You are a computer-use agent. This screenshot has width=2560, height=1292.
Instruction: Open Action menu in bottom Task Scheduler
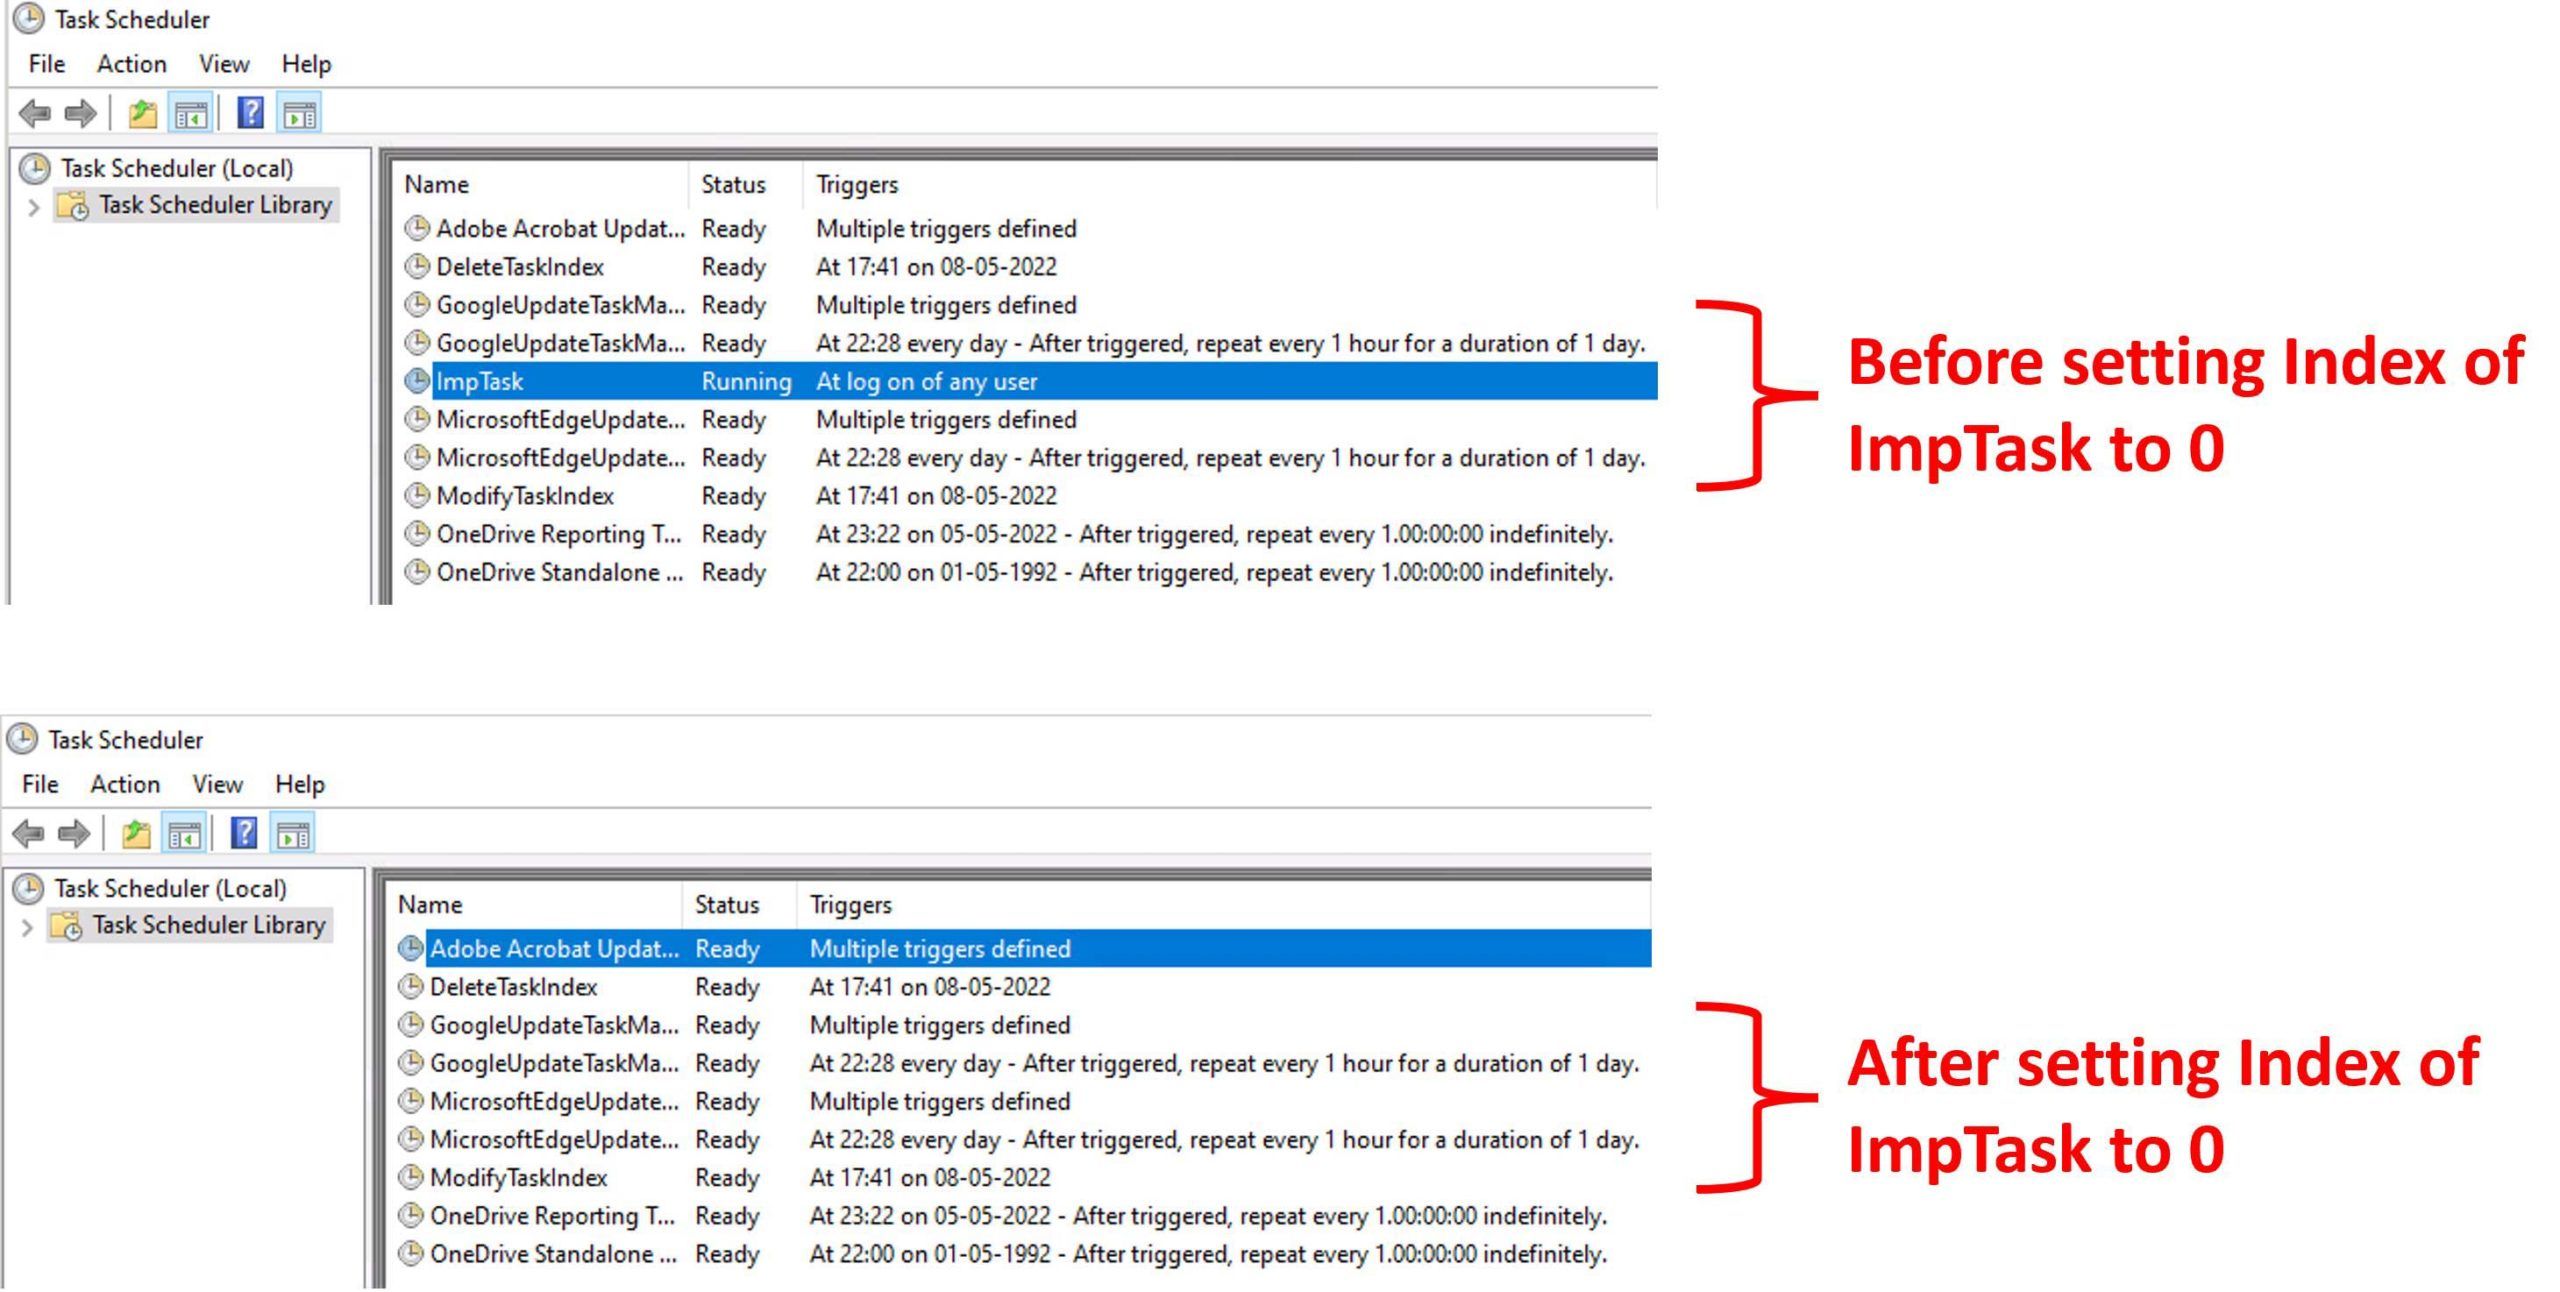(x=126, y=784)
